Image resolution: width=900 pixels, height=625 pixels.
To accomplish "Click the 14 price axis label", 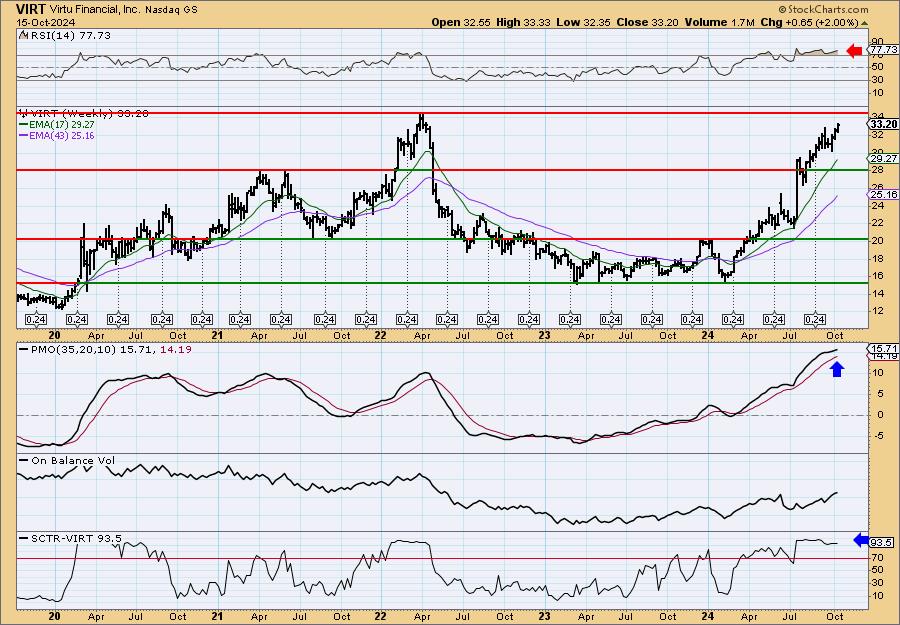I will [x=877, y=293].
